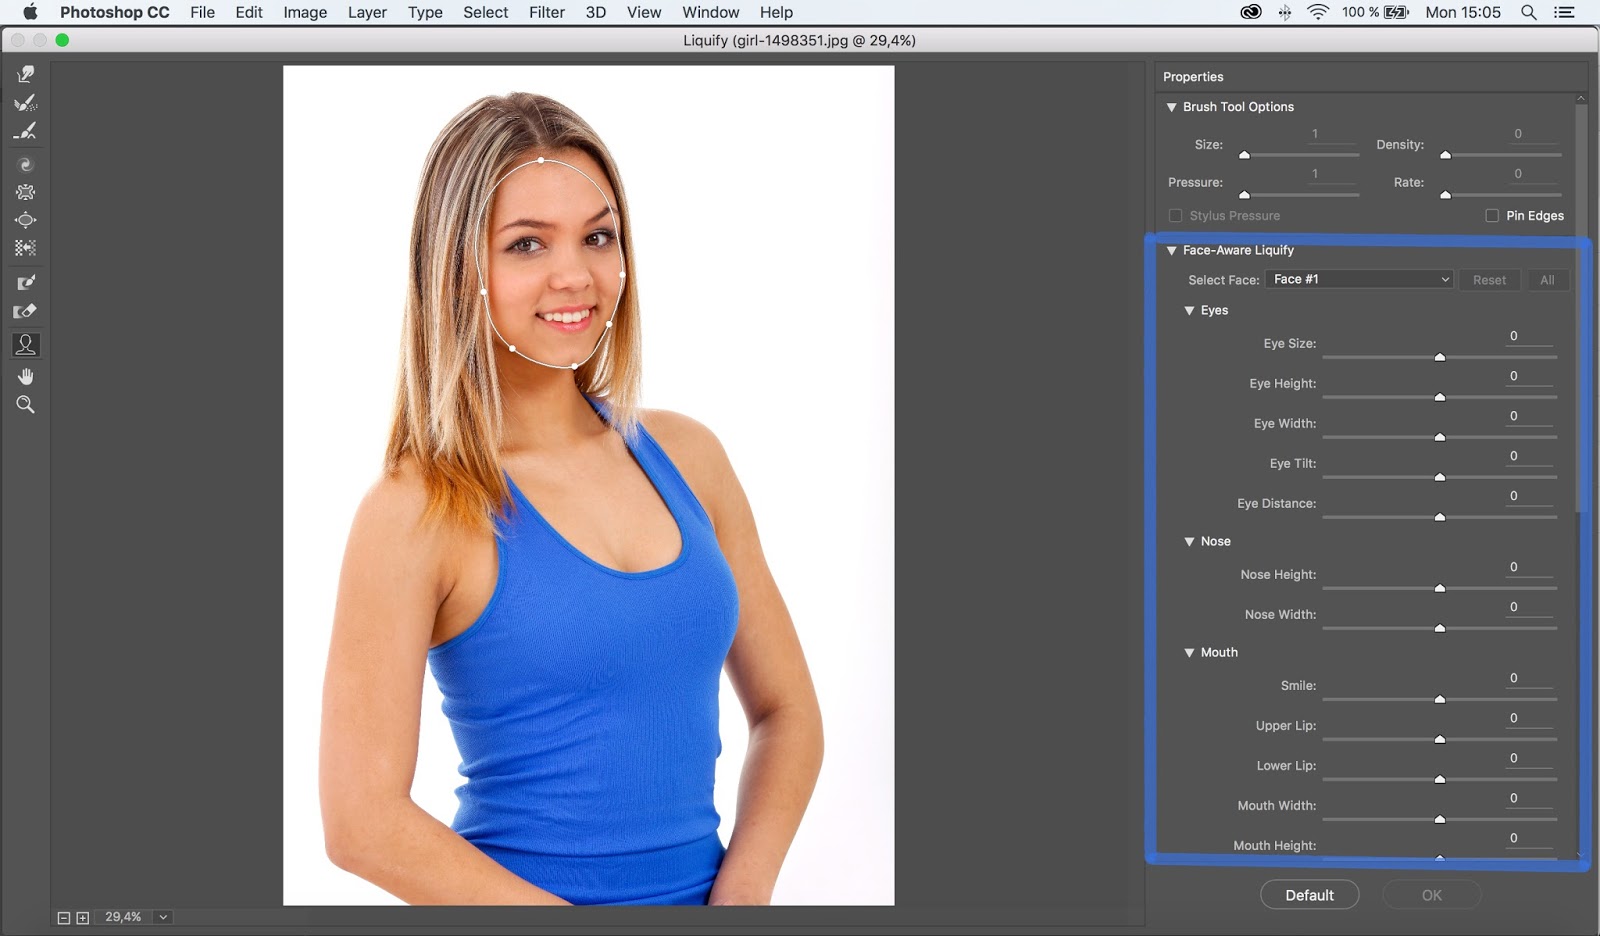Open the Filter menu
Viewport: 1600px width, 936px height.
tap(547, 12)
